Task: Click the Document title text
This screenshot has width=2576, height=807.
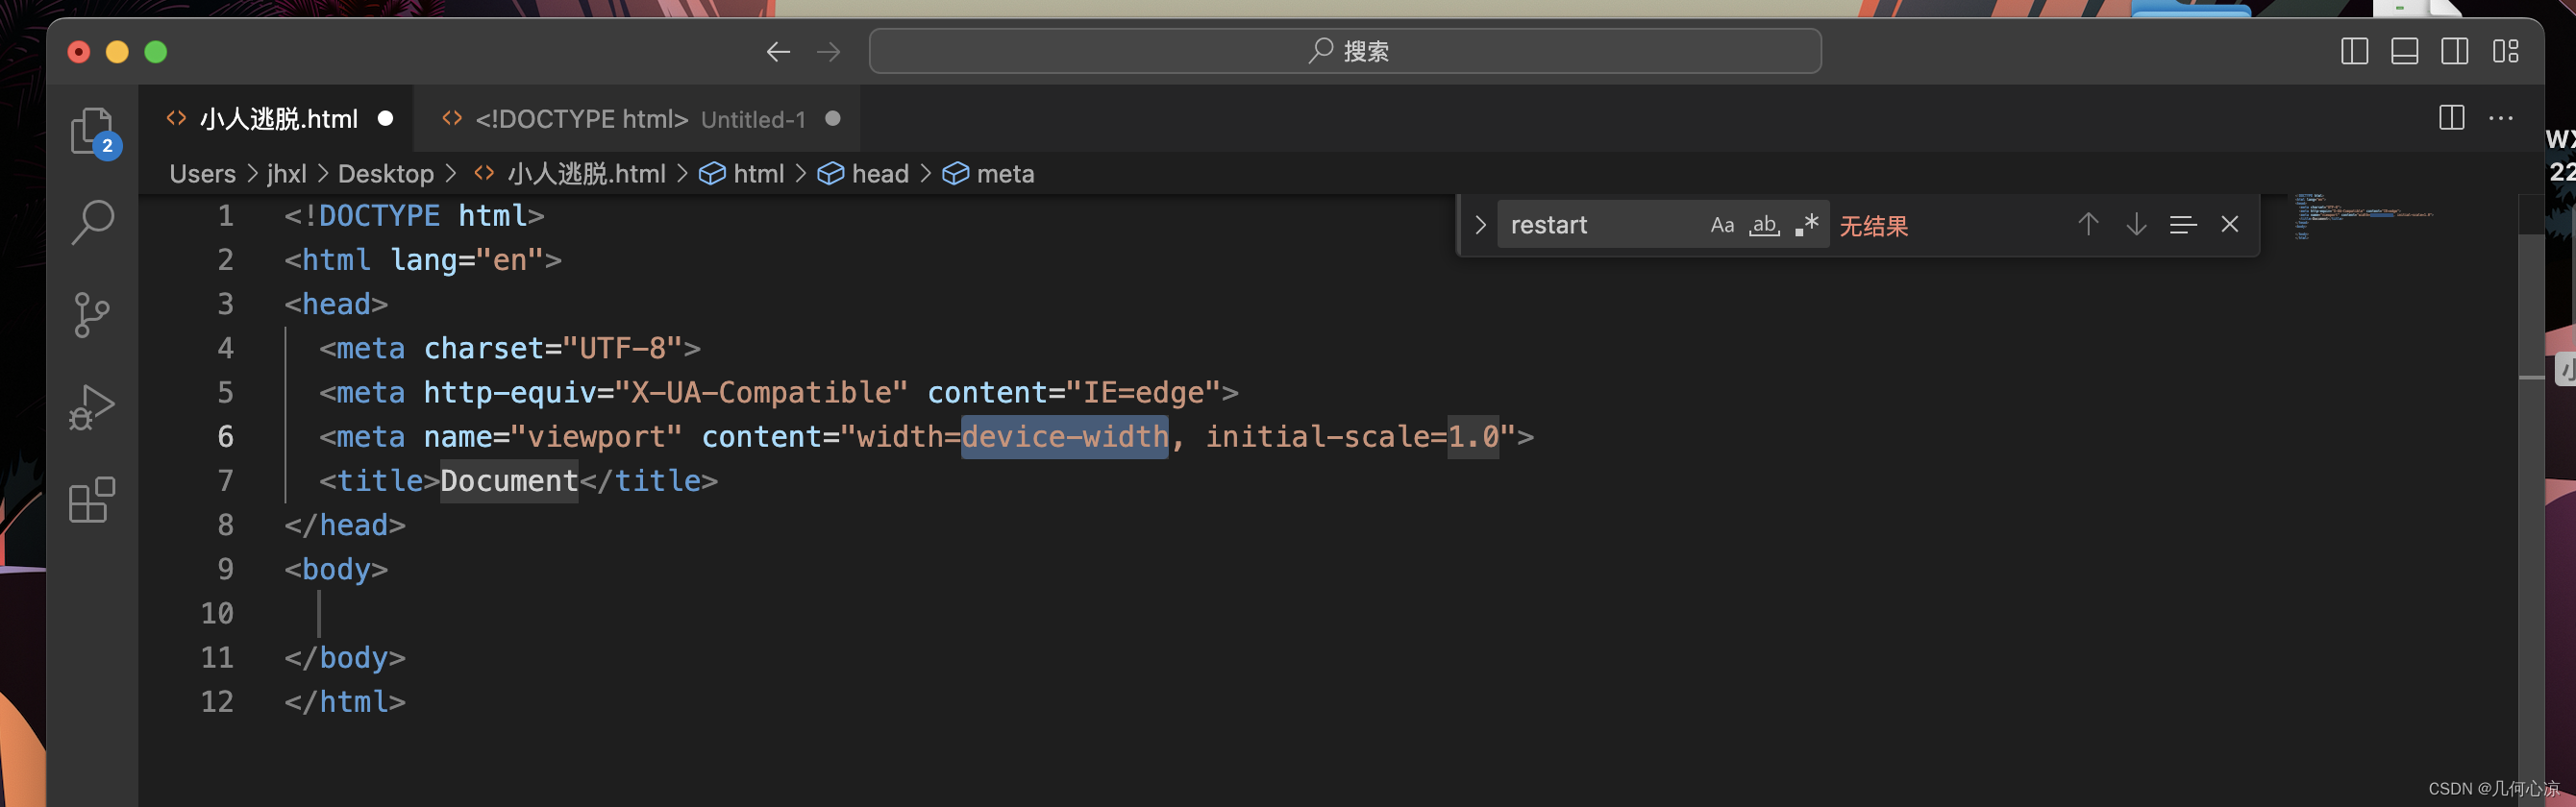Action: coord(509,481)
